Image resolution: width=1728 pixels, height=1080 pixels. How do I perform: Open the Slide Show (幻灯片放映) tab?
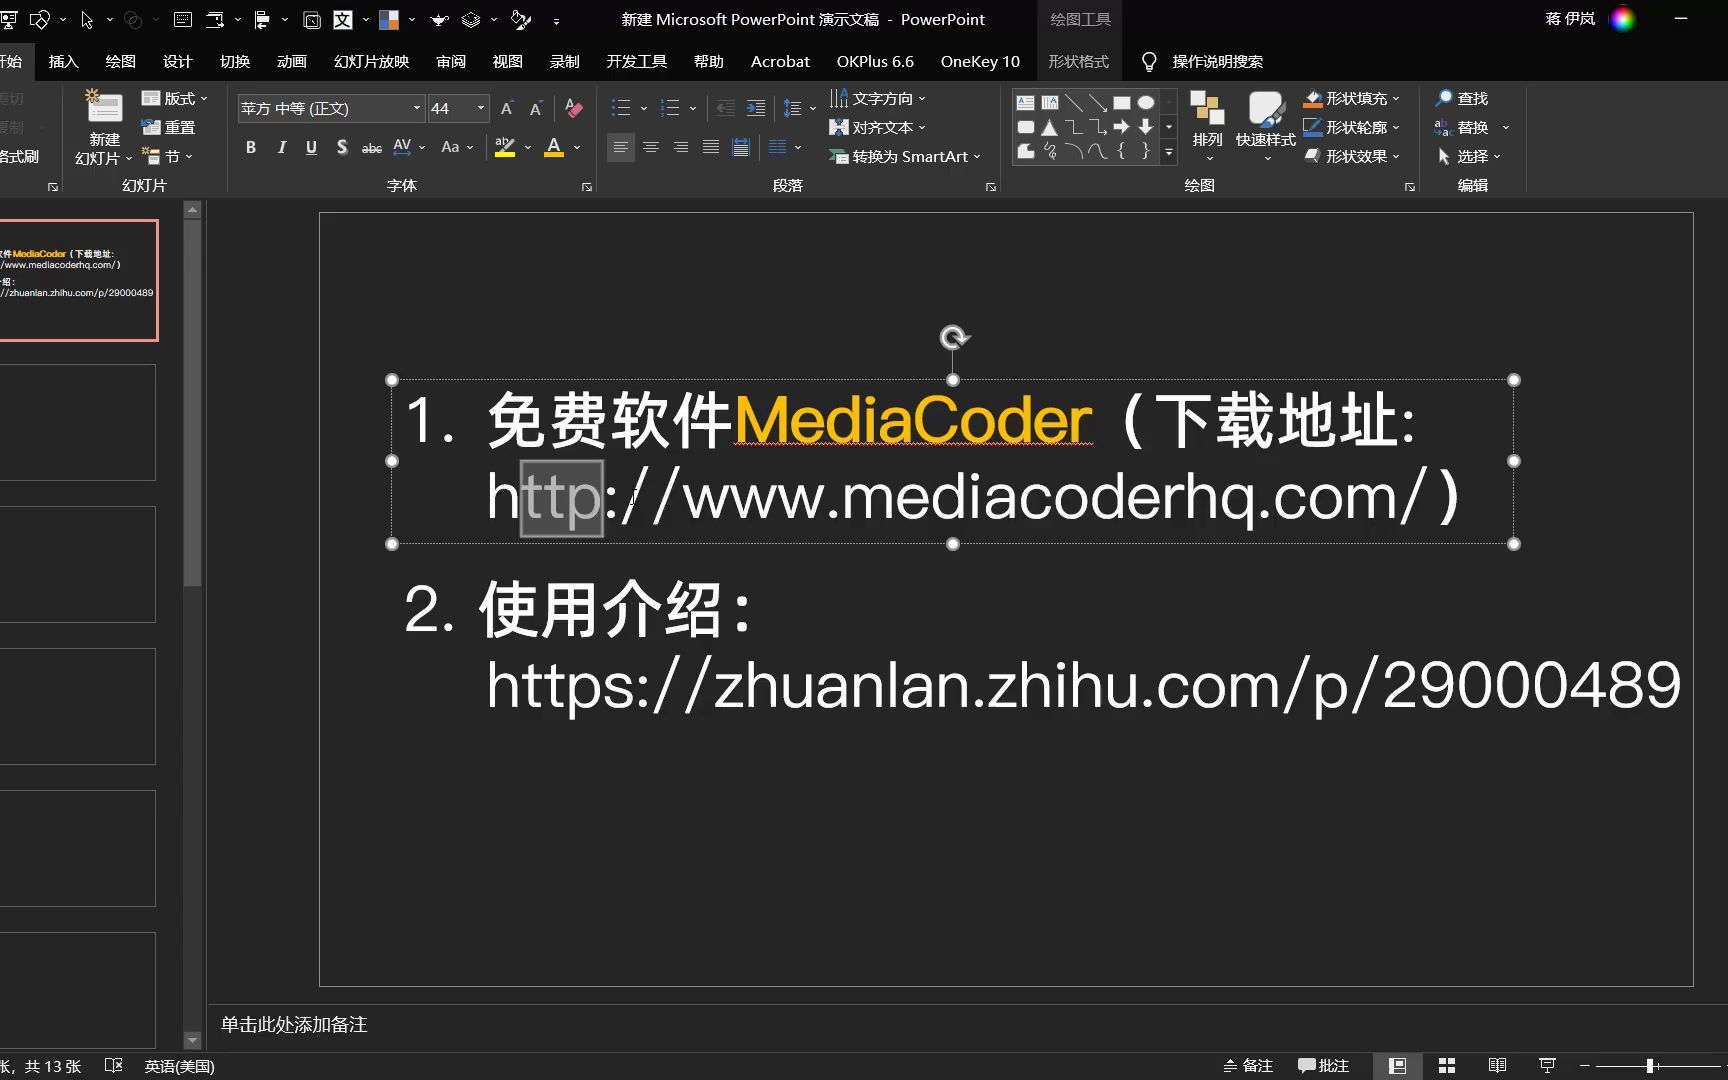tap(371, 62)
